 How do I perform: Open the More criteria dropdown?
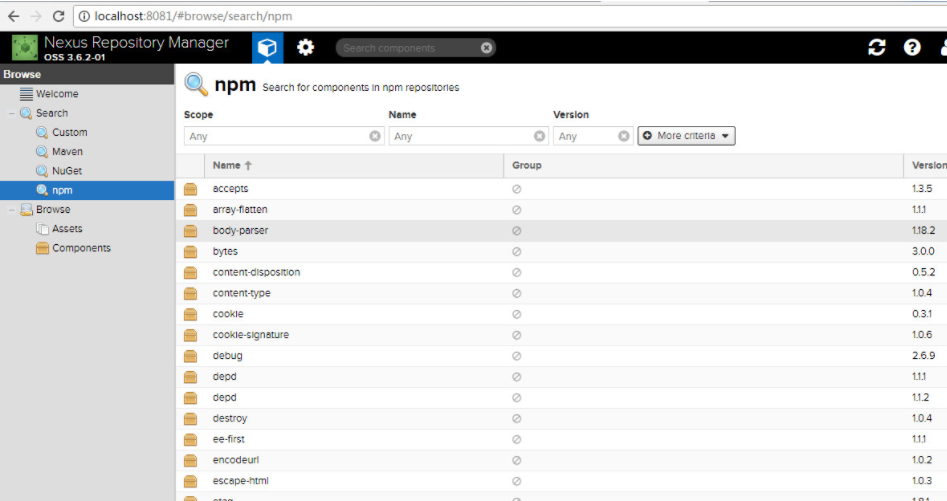point(686,136)
